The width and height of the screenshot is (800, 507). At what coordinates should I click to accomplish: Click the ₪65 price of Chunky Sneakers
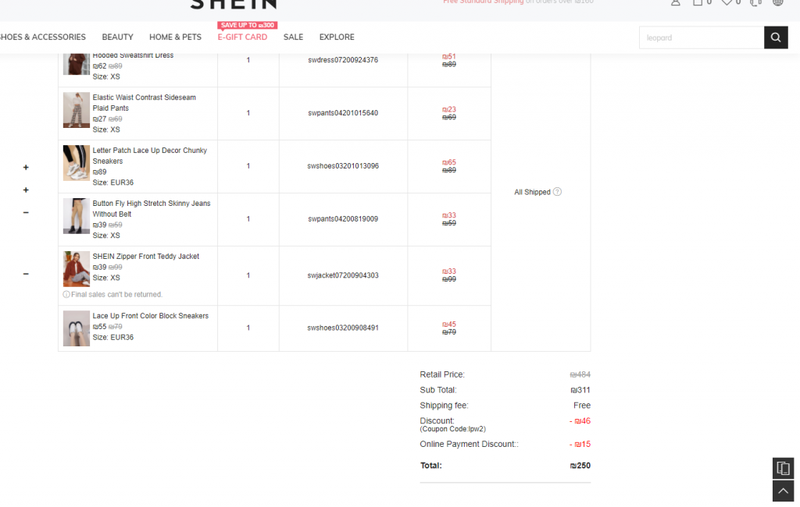[449, 162]
